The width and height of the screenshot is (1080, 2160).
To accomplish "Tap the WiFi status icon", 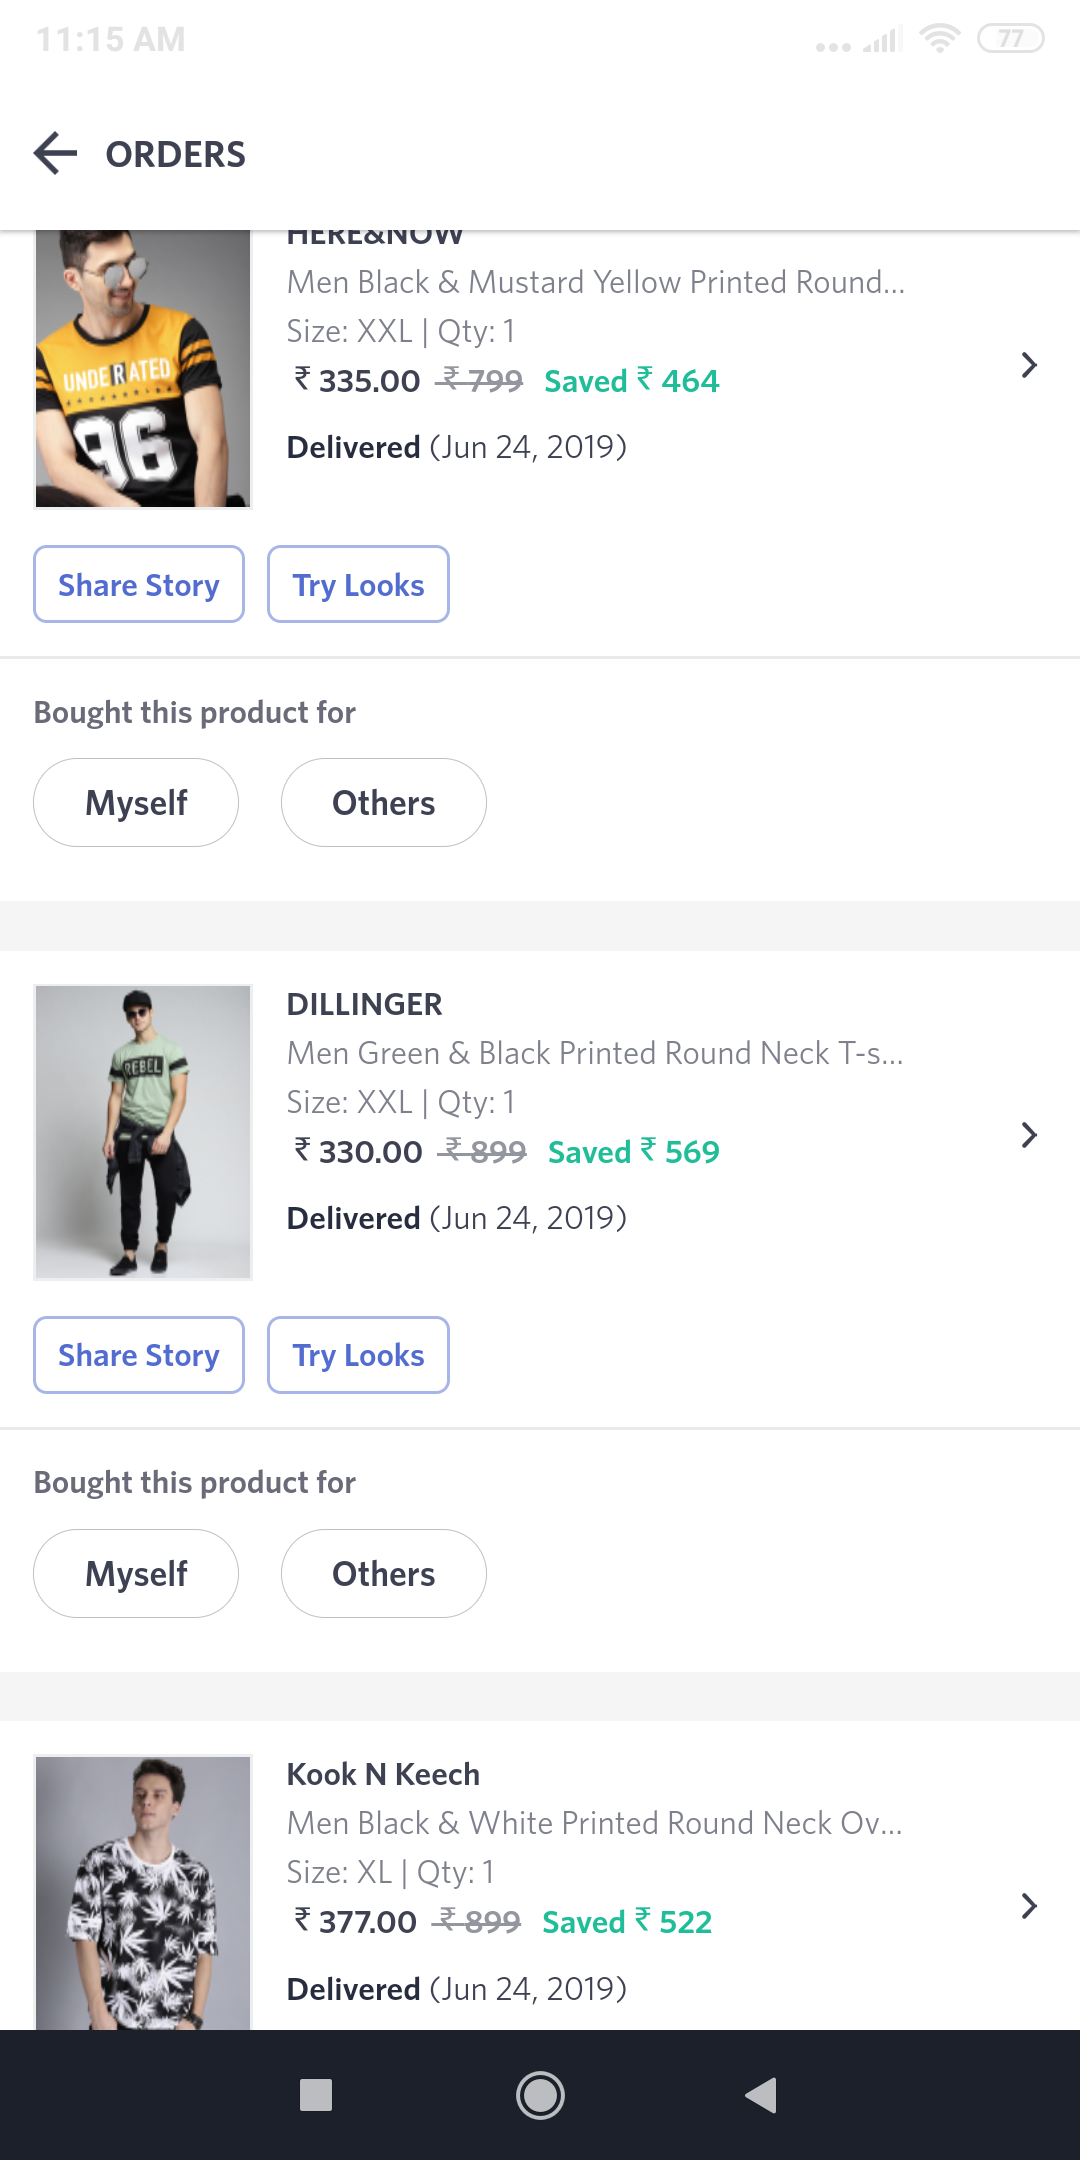I will coord(939,39).
